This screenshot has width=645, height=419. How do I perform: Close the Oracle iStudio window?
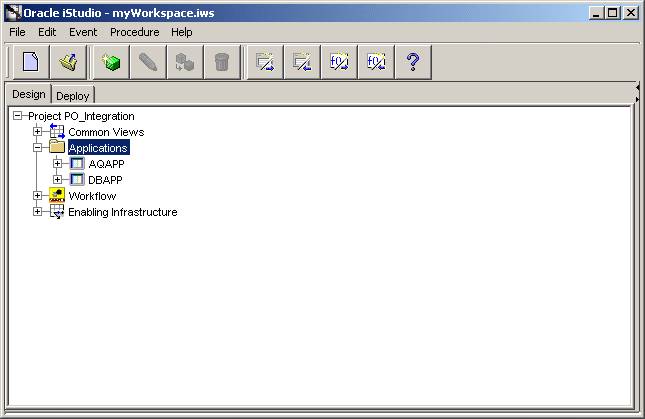click(x=630, y=13)
